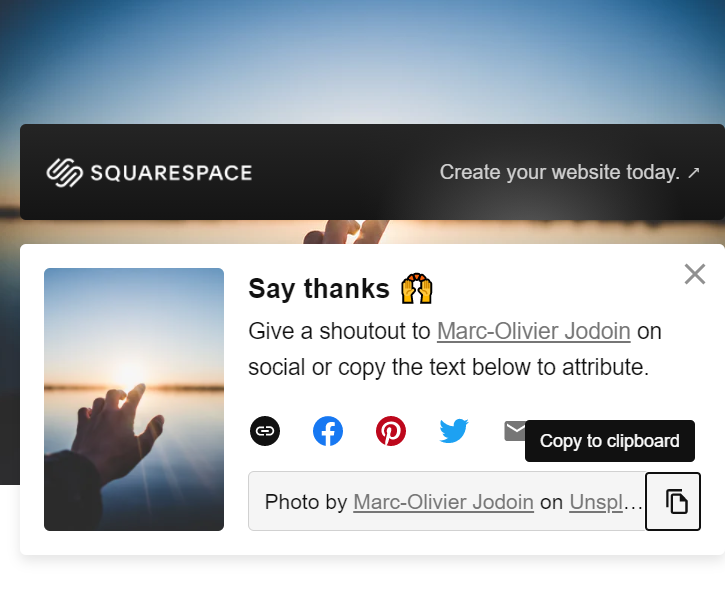
Task: Share the photo on Twitter
Action: (454, 431)
